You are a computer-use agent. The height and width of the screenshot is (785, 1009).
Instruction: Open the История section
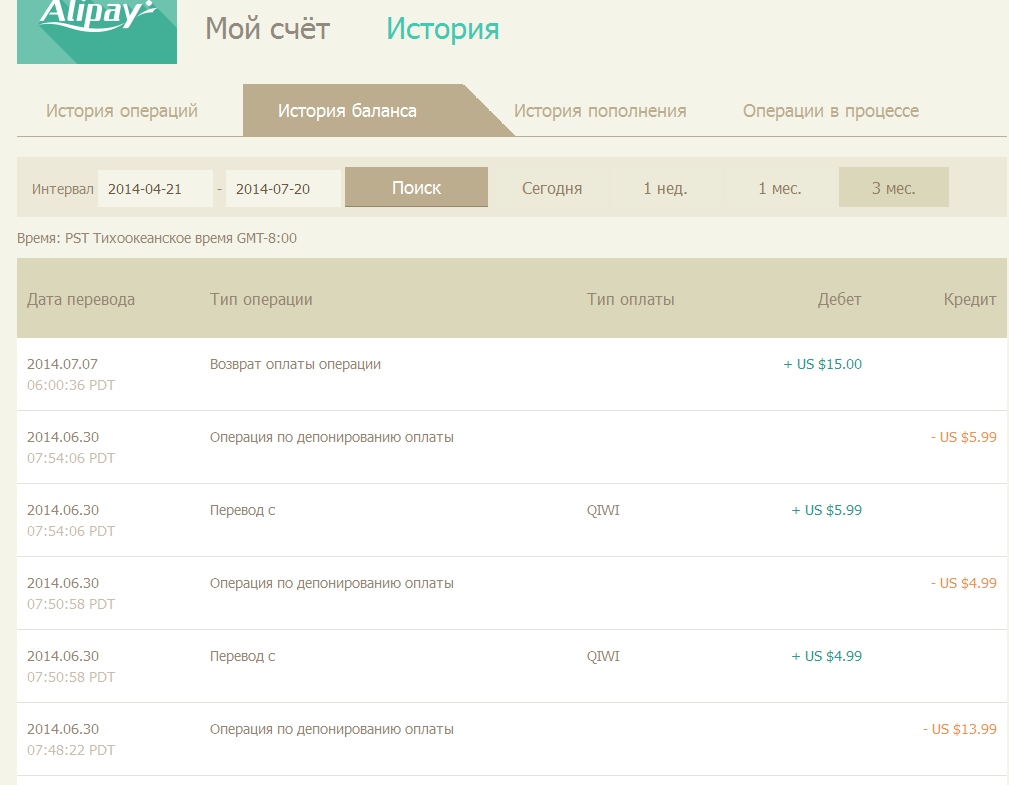coord(443,30)
